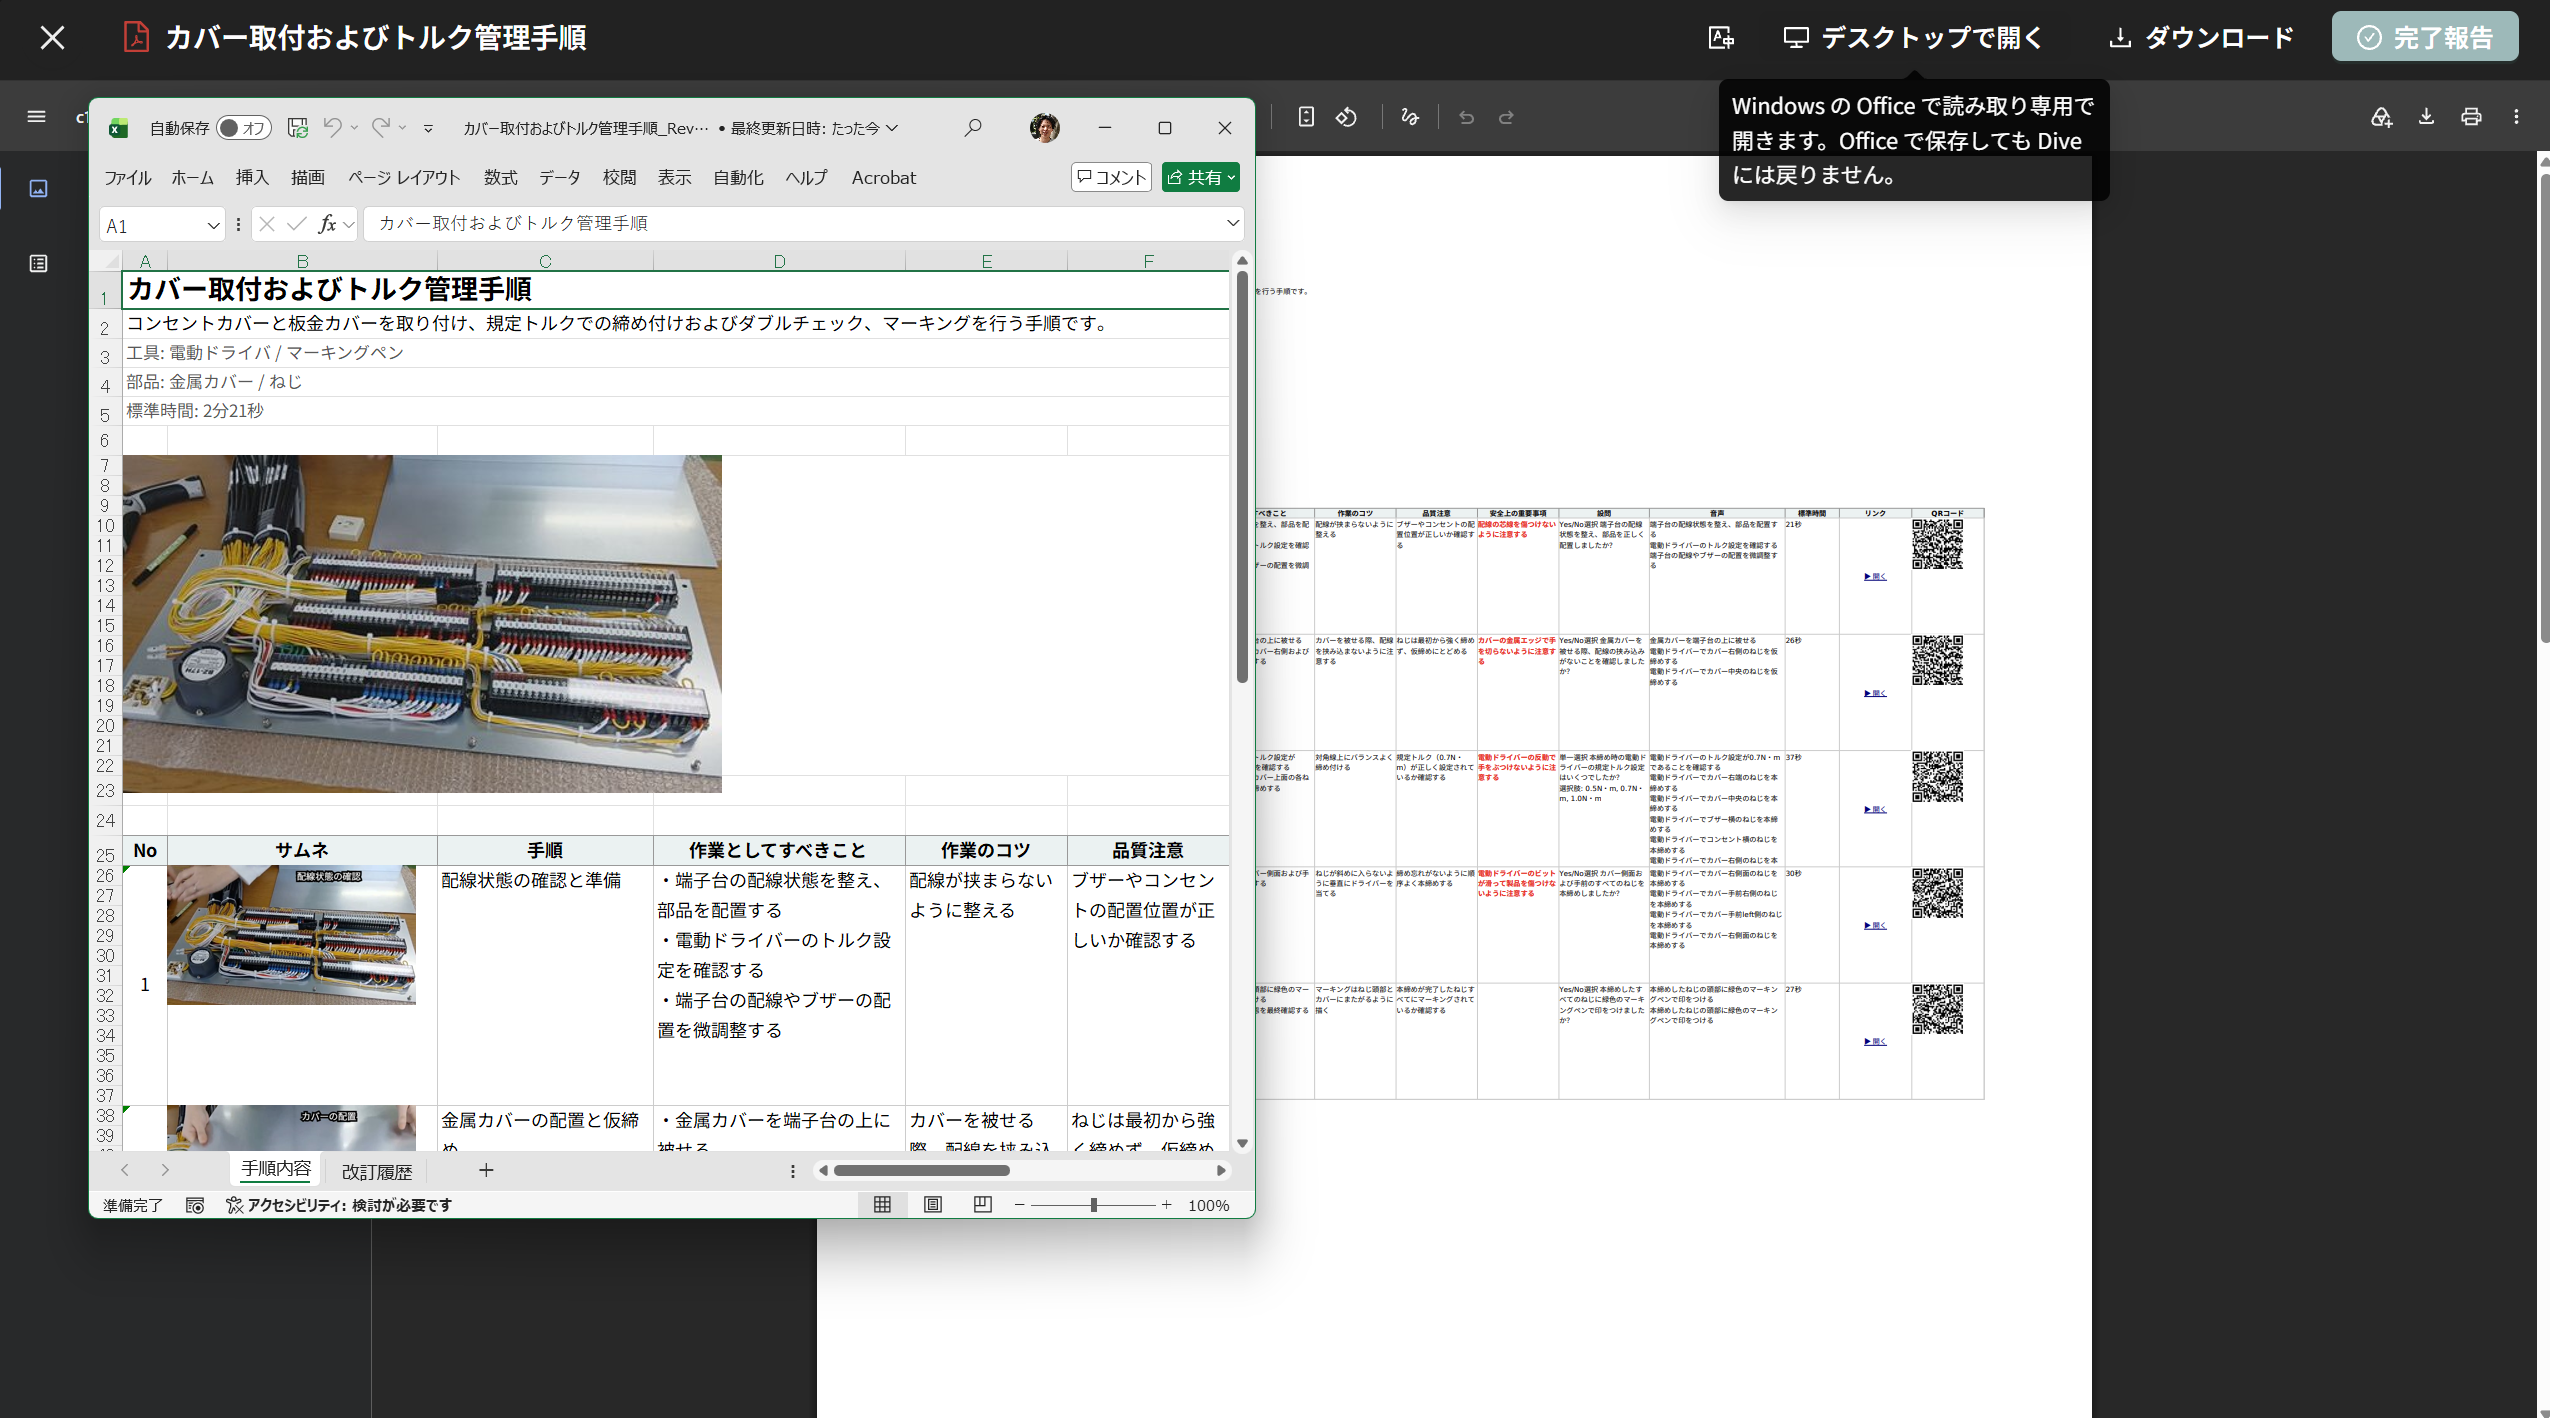This screenshot has height=1418, width=2550.
Task: Click the rotate page icon in PDF toolbar
Action: pyautogui.click(x=1347, y=116)
